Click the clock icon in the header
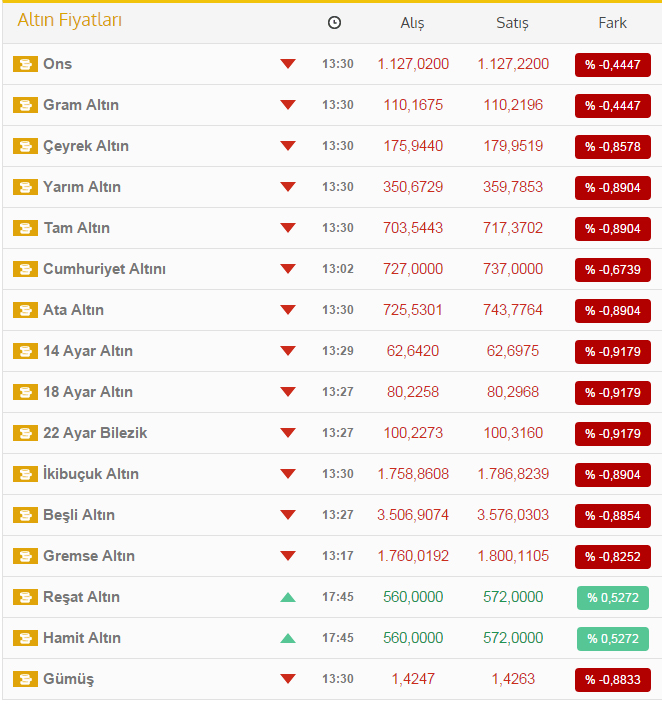This screenshot has width=662, height=723. [x=334, y=23]
